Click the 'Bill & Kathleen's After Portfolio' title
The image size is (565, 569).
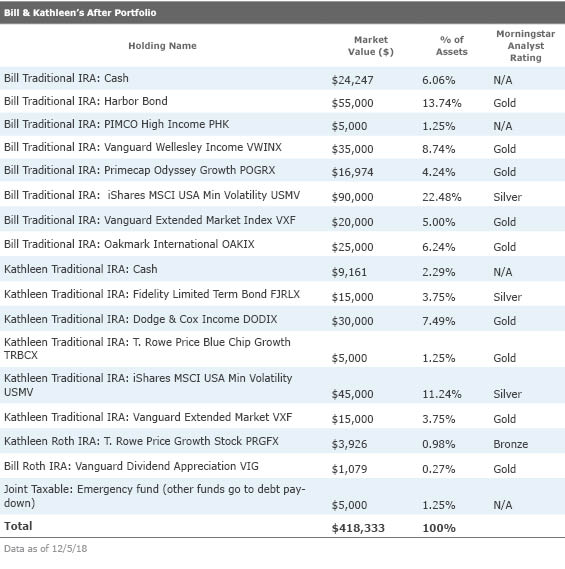[80, 13]
